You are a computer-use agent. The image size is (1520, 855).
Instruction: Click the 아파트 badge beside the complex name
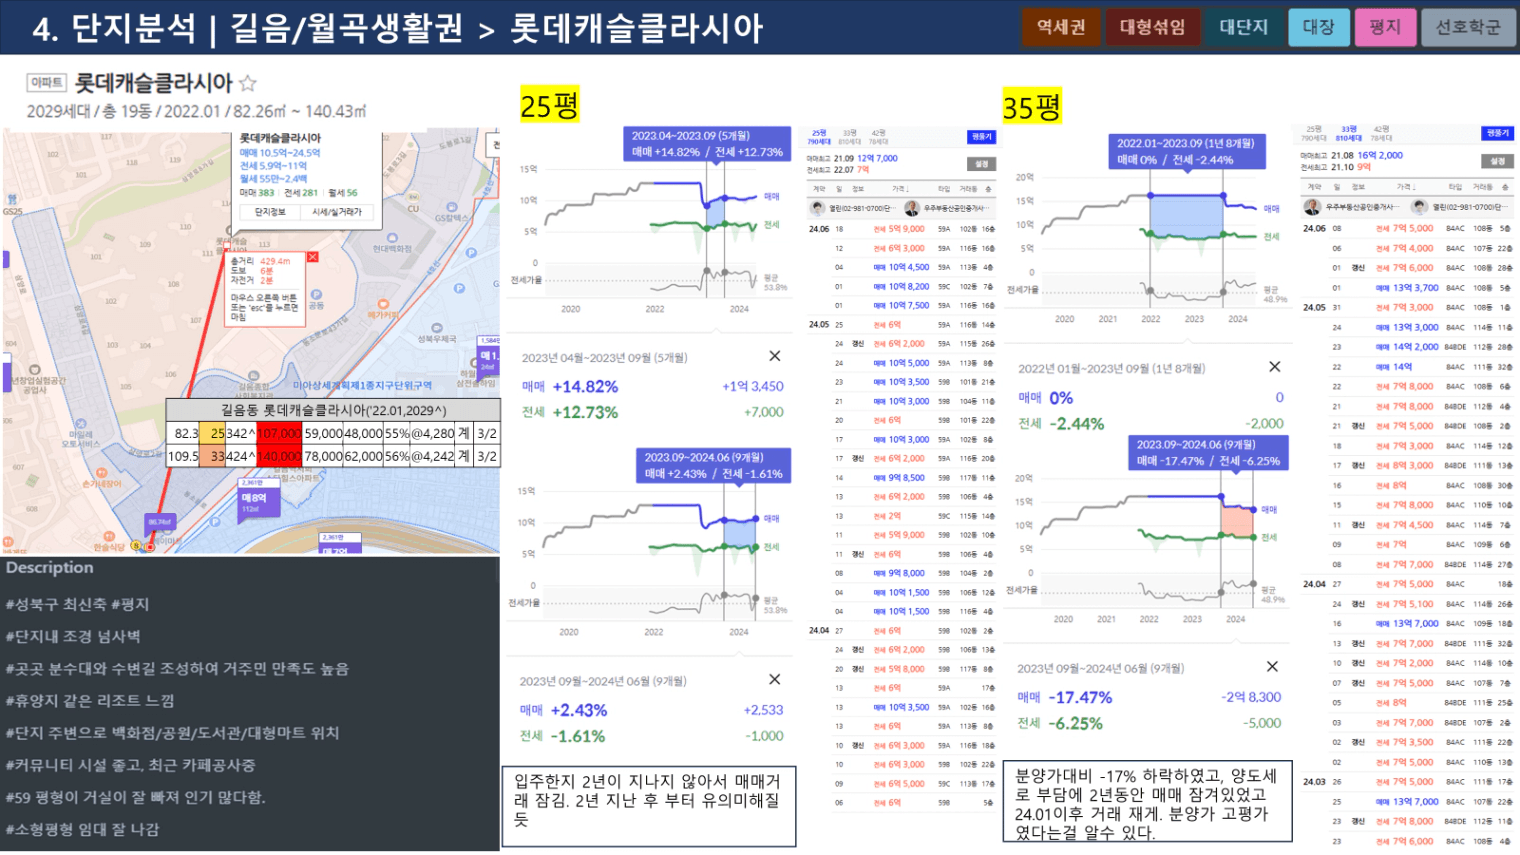[x=47, y=83]
